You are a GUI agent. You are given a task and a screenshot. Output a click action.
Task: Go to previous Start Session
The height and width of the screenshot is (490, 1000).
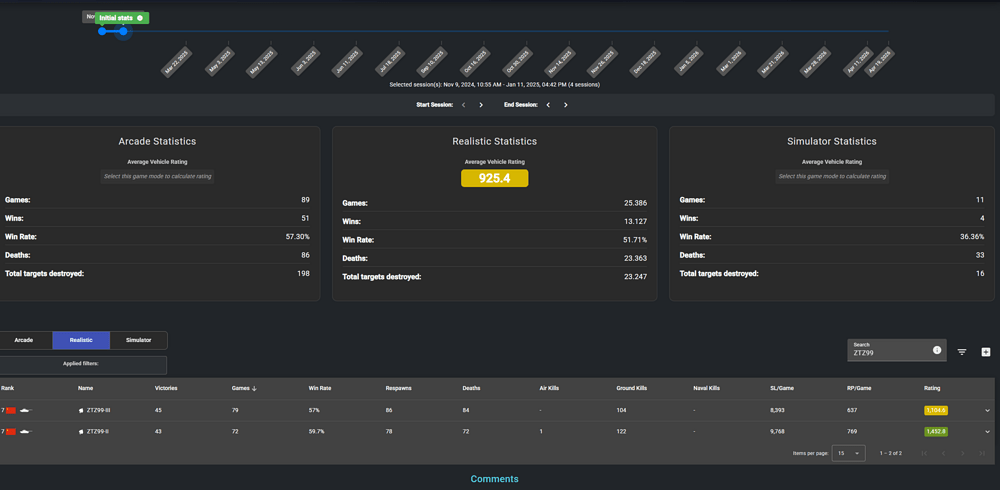coord(464,105)
